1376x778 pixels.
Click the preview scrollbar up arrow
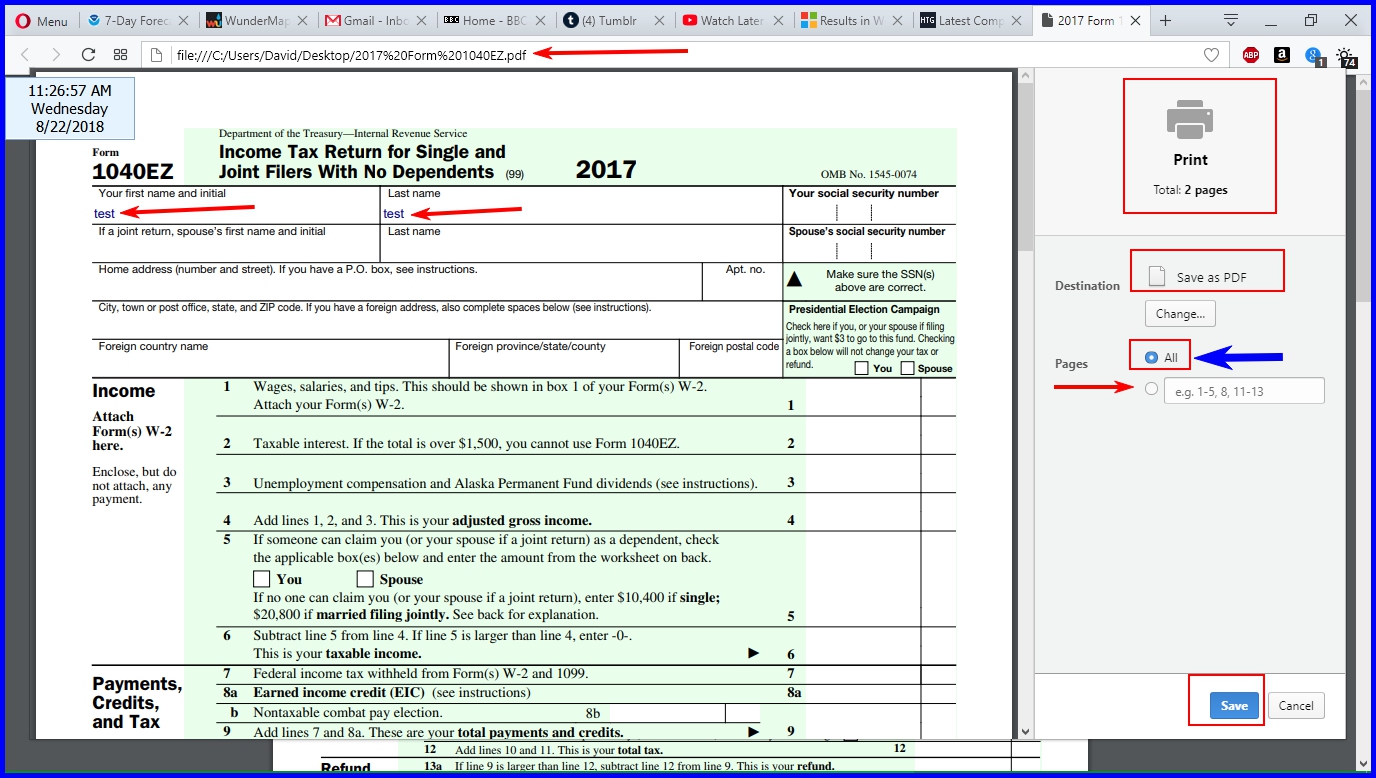[1026, 78]
